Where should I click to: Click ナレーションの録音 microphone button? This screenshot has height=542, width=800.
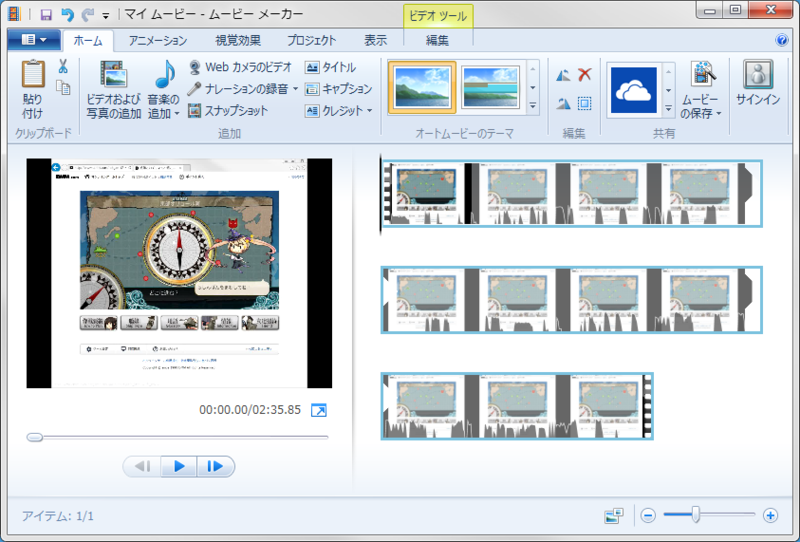tap(238, 89)
